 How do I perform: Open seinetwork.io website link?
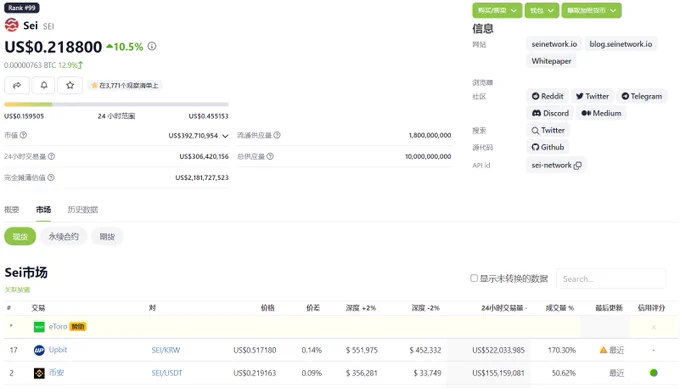pos(554,44)
